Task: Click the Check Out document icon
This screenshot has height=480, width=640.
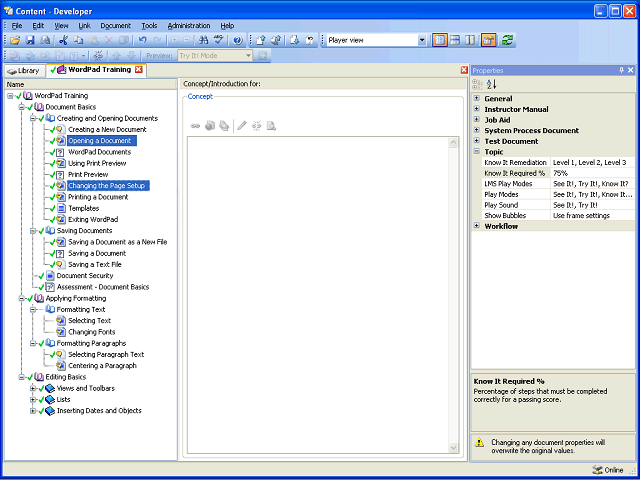Action: (x=295, y=40)
